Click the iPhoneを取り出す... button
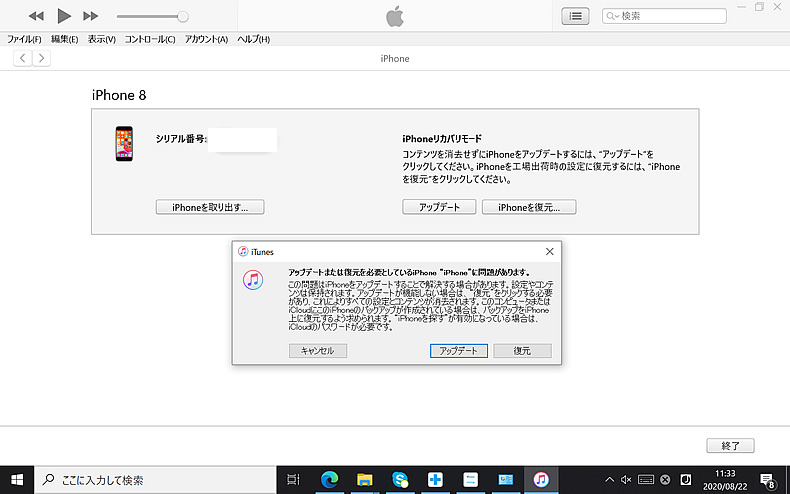This screenshot has height=494, width=790. tap(210, 207)
